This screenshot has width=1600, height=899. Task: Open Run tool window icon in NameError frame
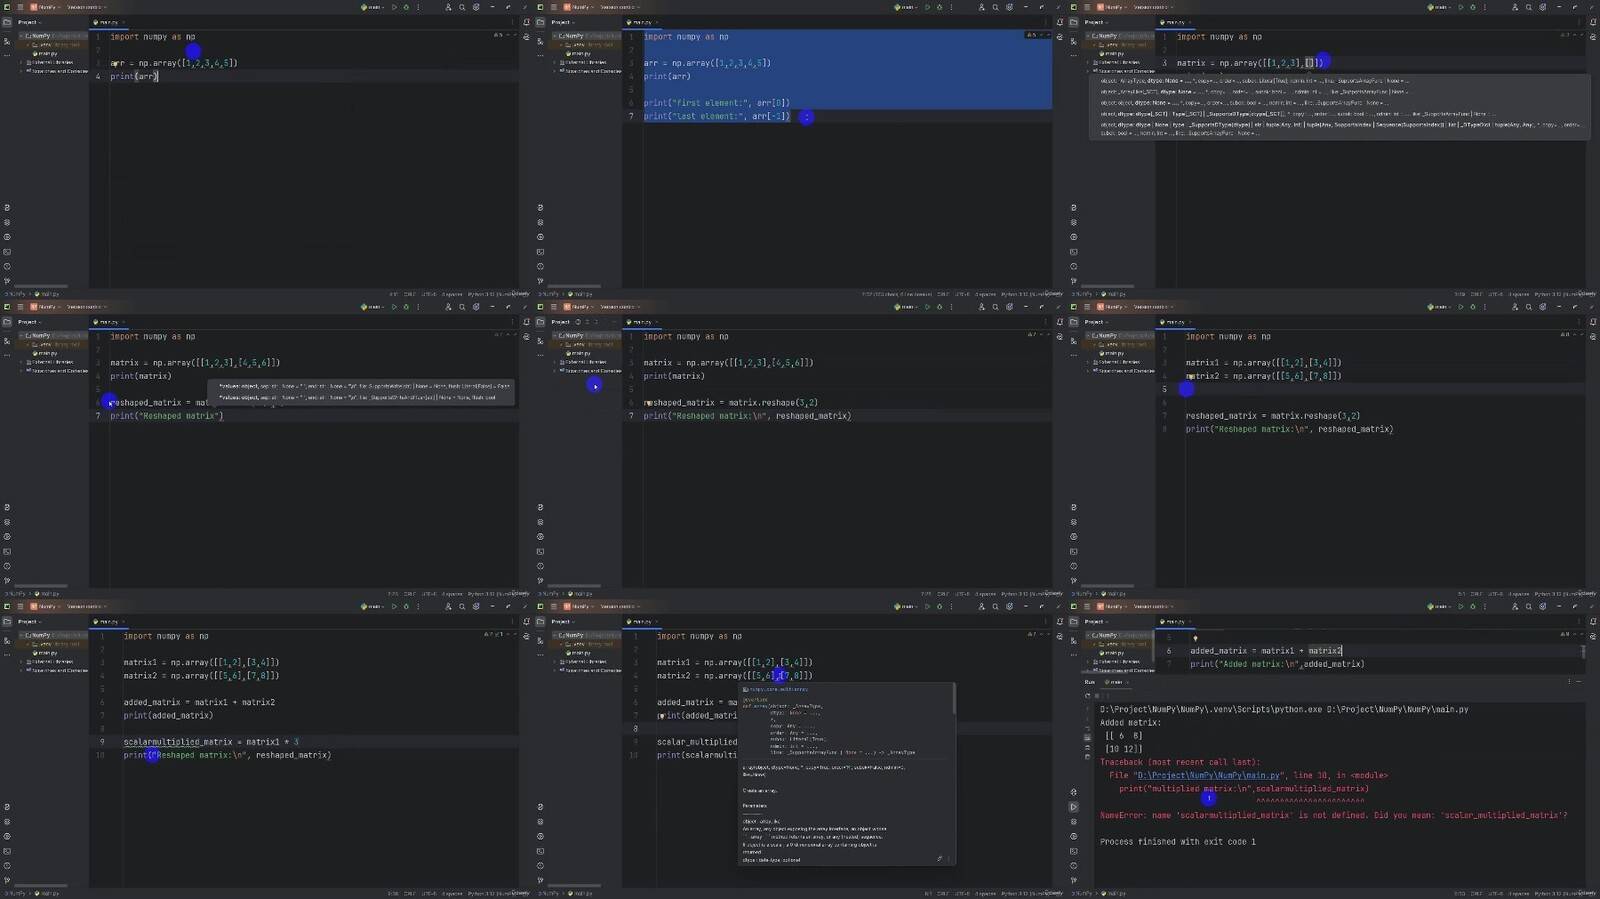(1073, 807)
